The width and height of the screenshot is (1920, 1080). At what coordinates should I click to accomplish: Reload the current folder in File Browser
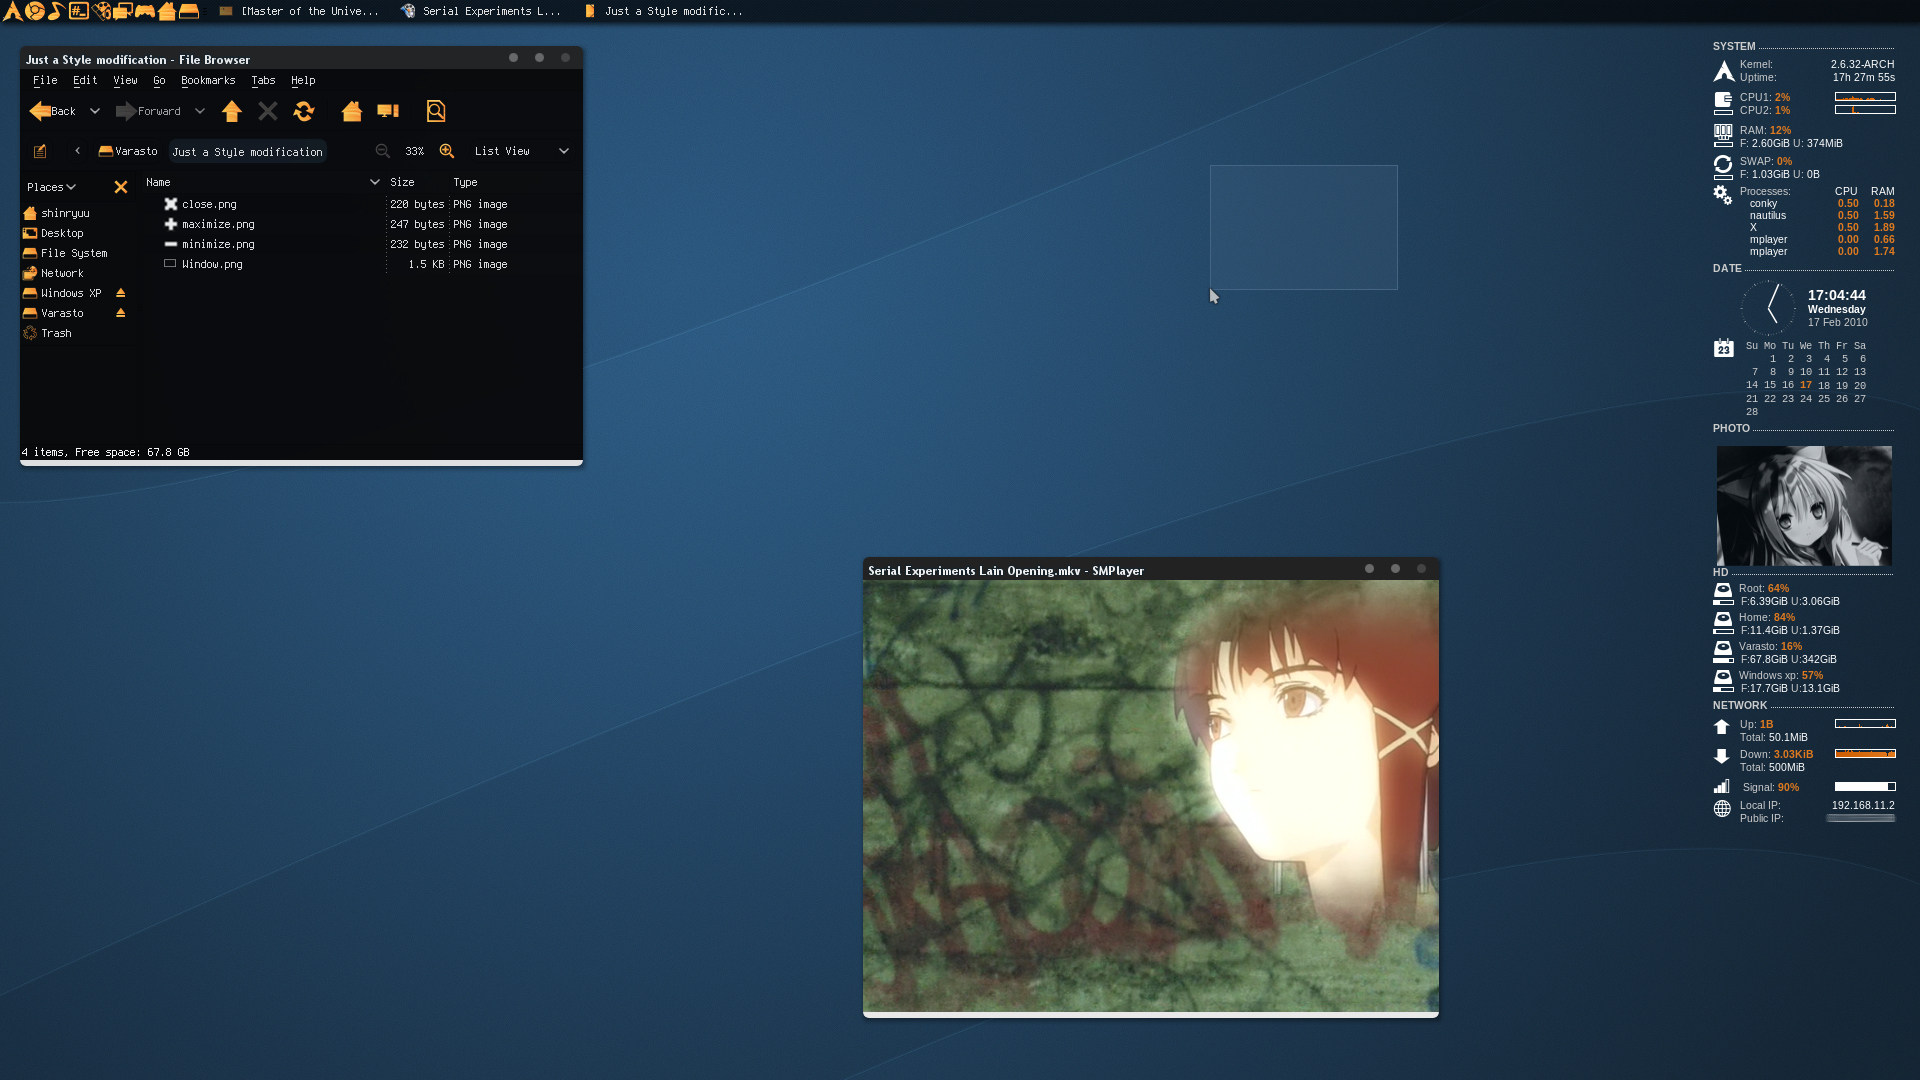[x=303, y=111]
